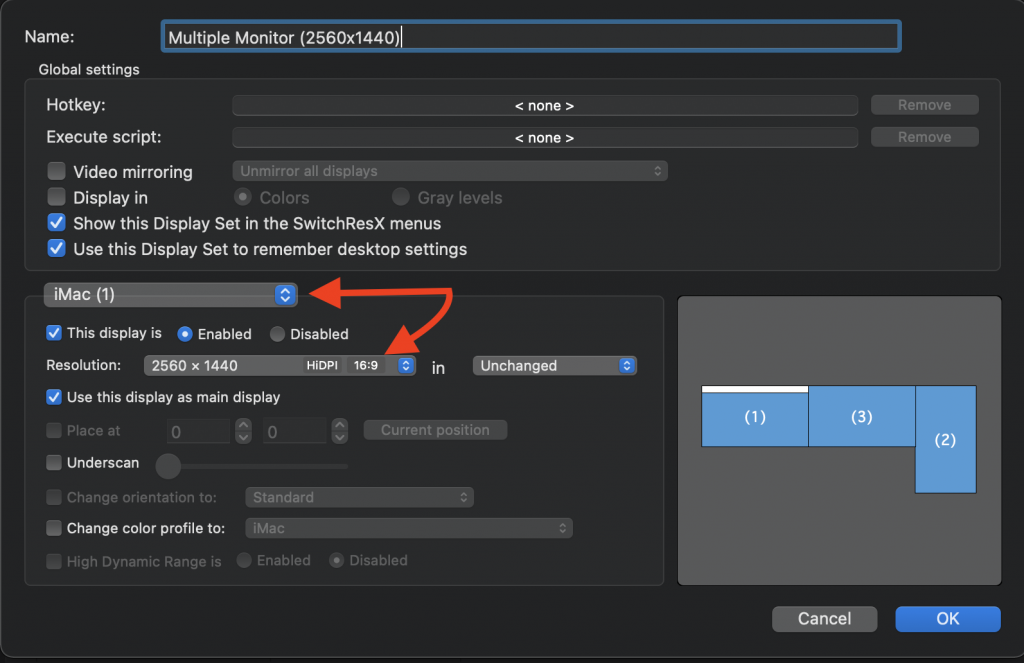
Task: Select the Gray levels radio button
Action: [x=400, y=197]
